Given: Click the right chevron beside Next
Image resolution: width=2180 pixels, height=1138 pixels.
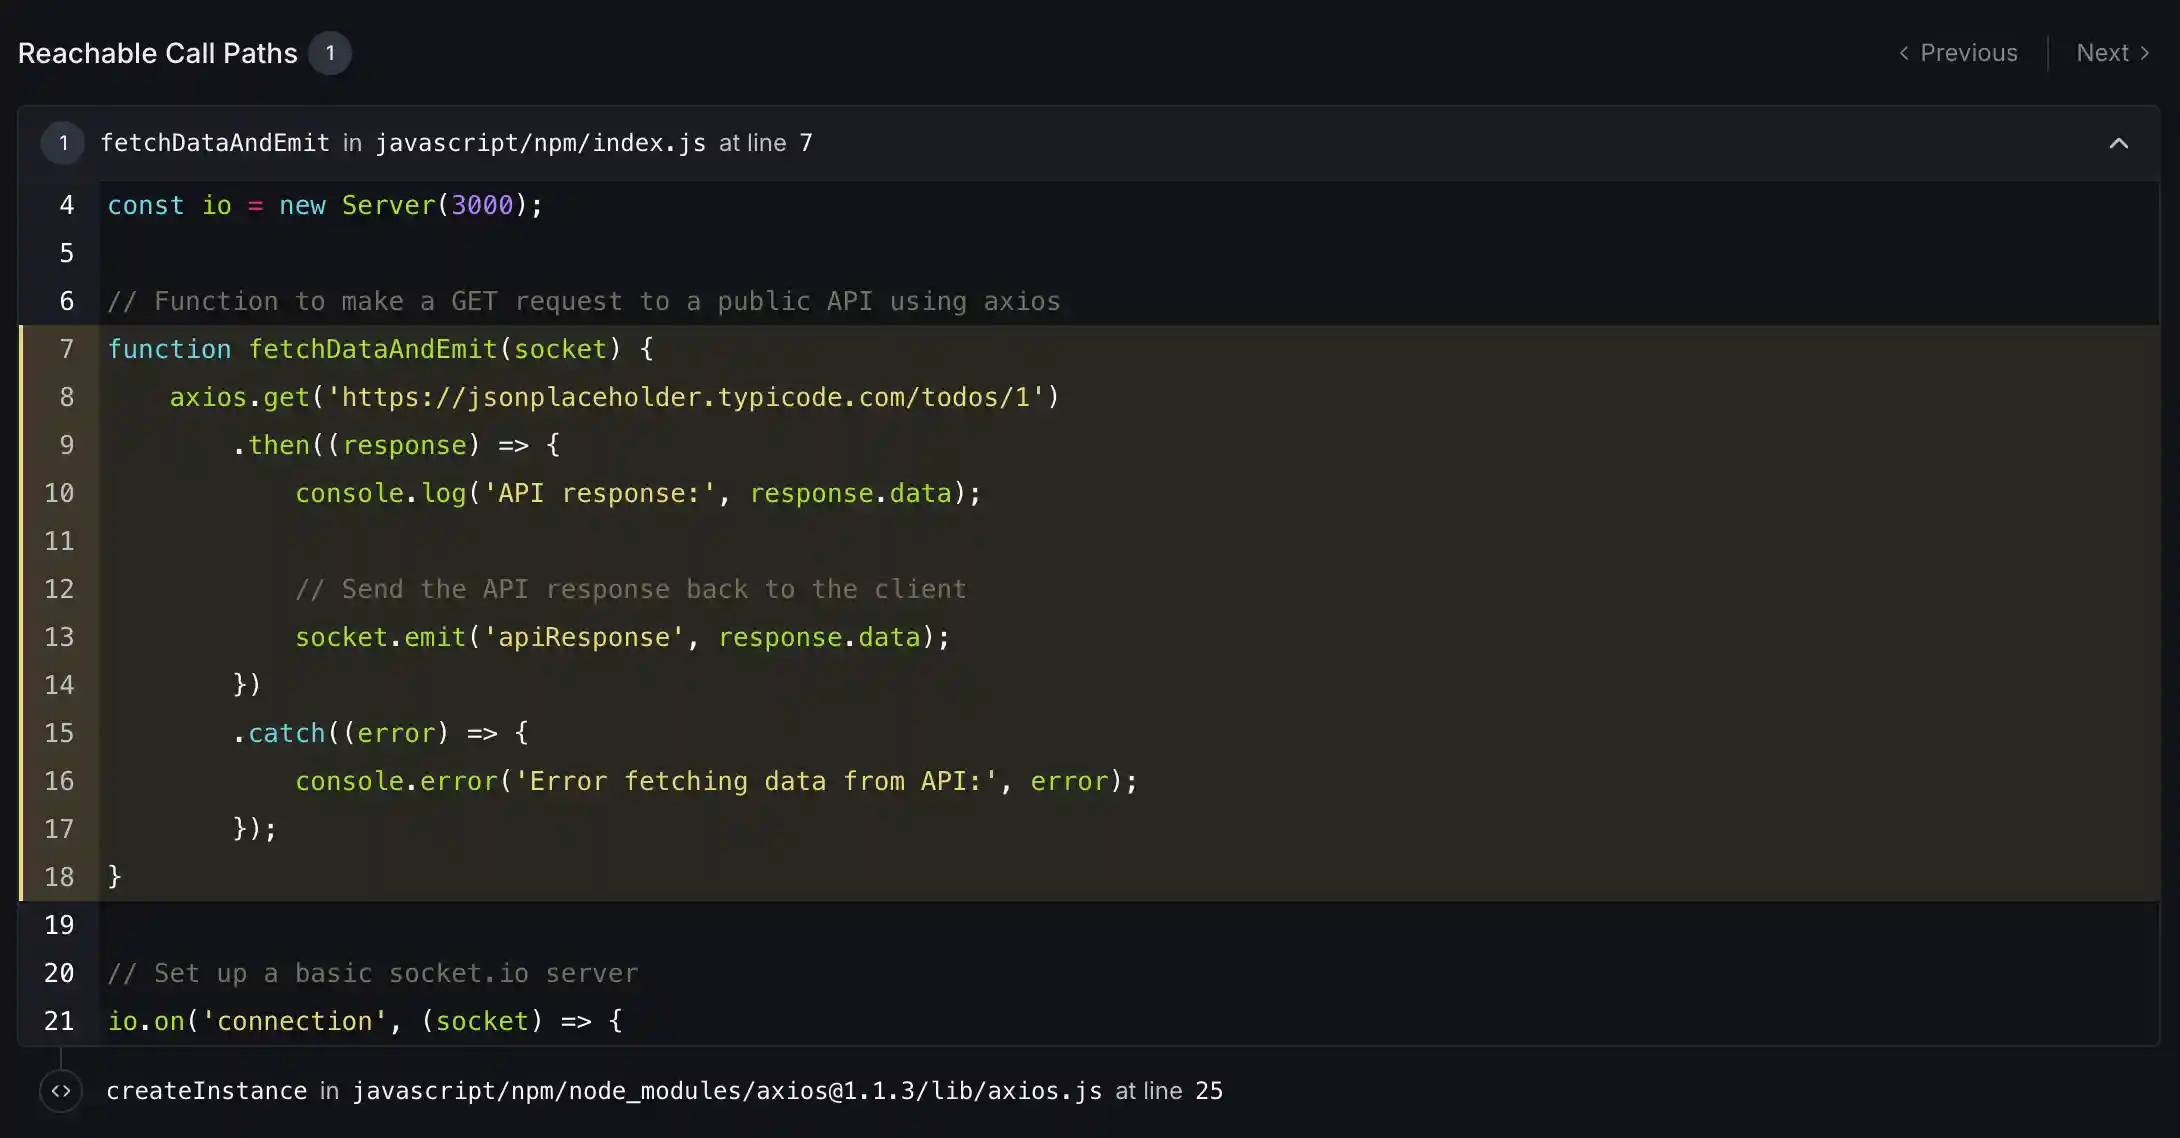Looking at the screenshot, I should 2144,53.
